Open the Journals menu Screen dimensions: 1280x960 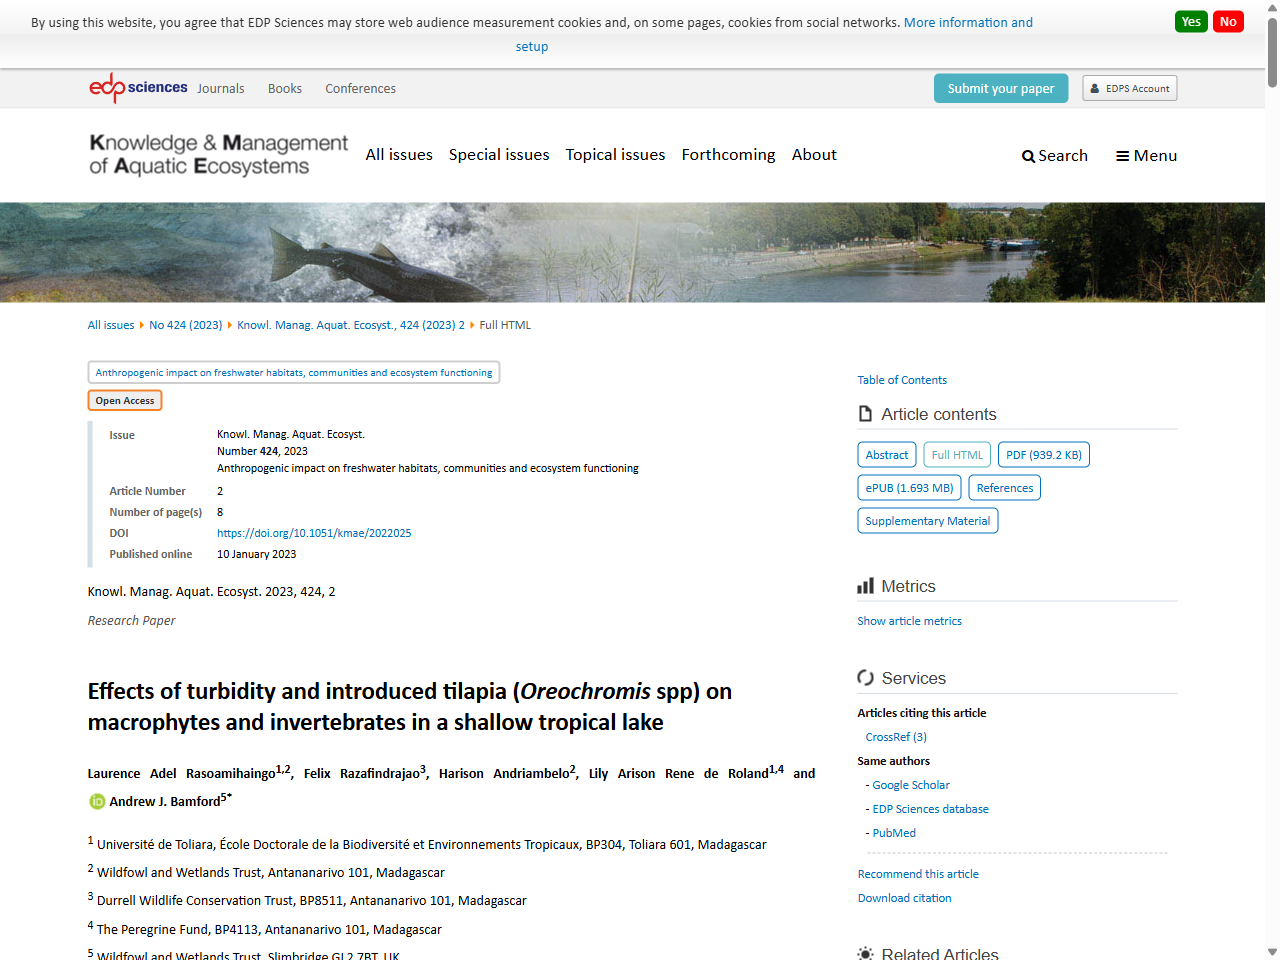point(220,88)
